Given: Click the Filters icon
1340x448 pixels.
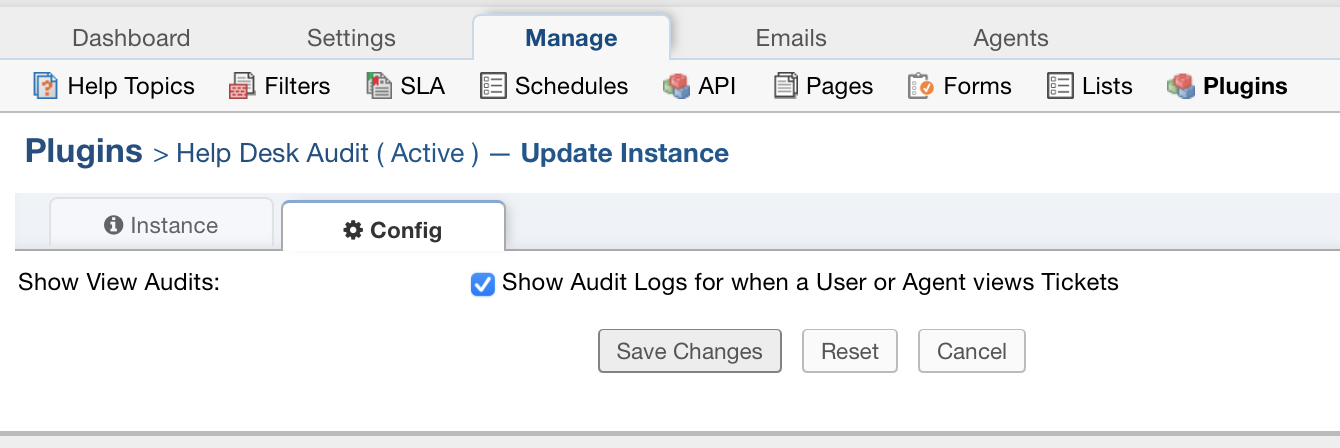Looking at the screenshot, I should (242, 86).
